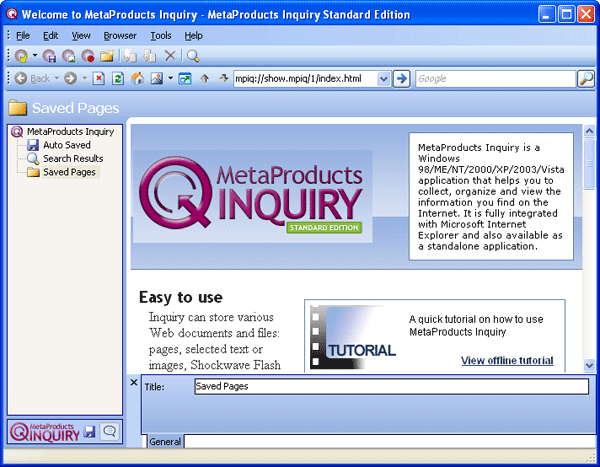
Task: Click the Title field containing Saved Pages
Action: [x=391, y=386]
